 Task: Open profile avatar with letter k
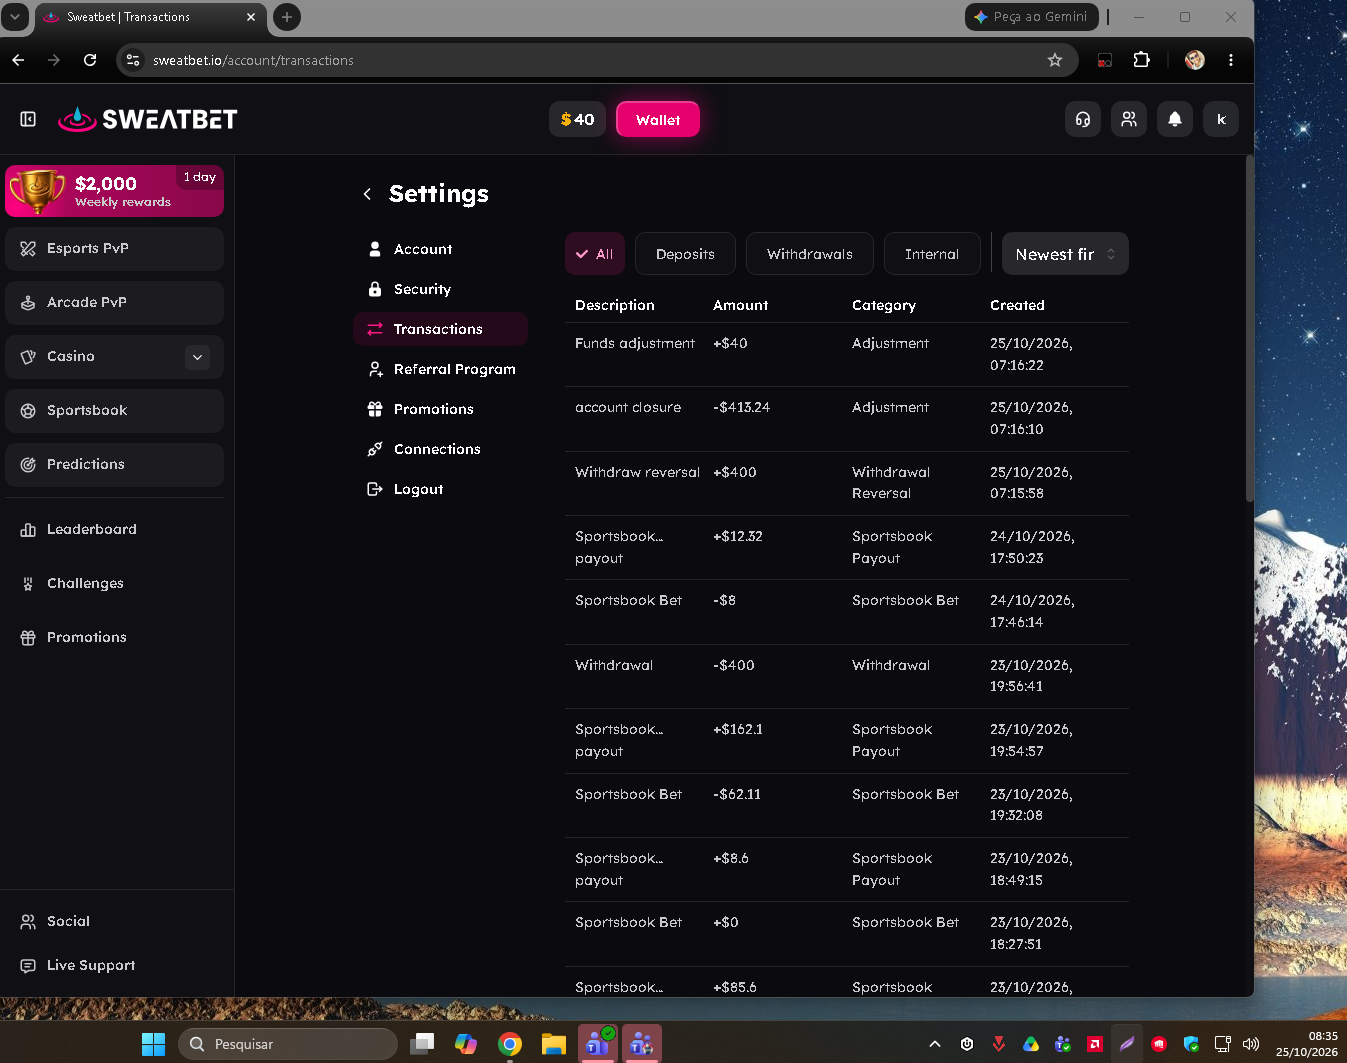[1221, 119]
